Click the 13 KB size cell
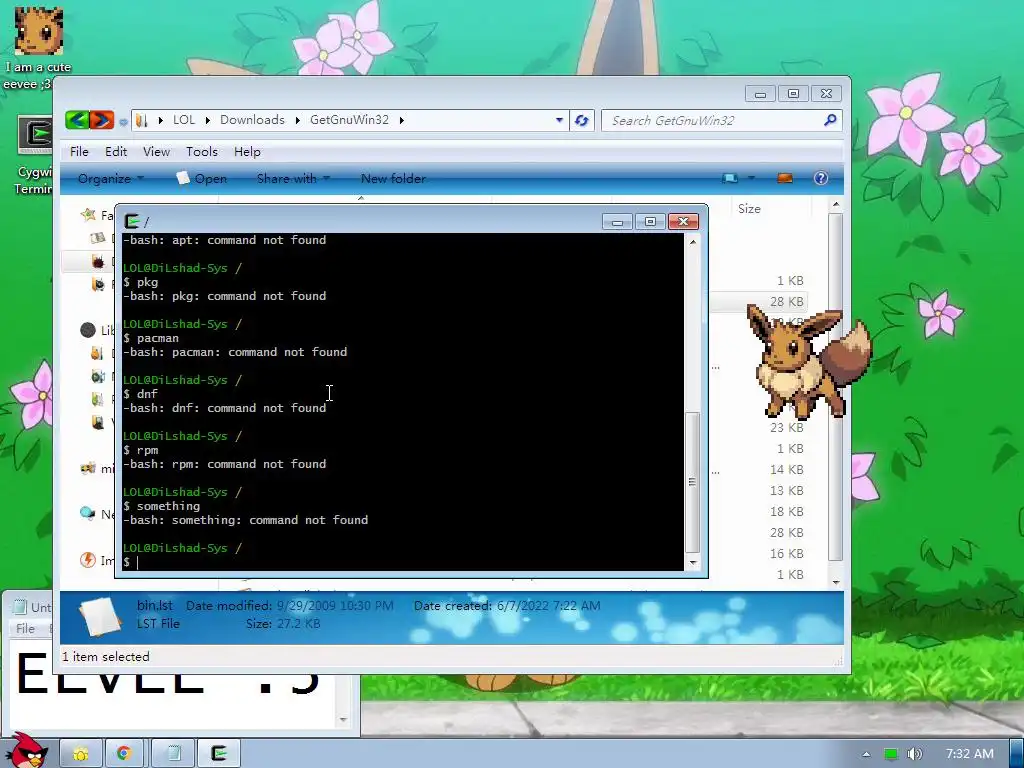This screenshot has width=1024, height=768. click(x=786, y=490)
